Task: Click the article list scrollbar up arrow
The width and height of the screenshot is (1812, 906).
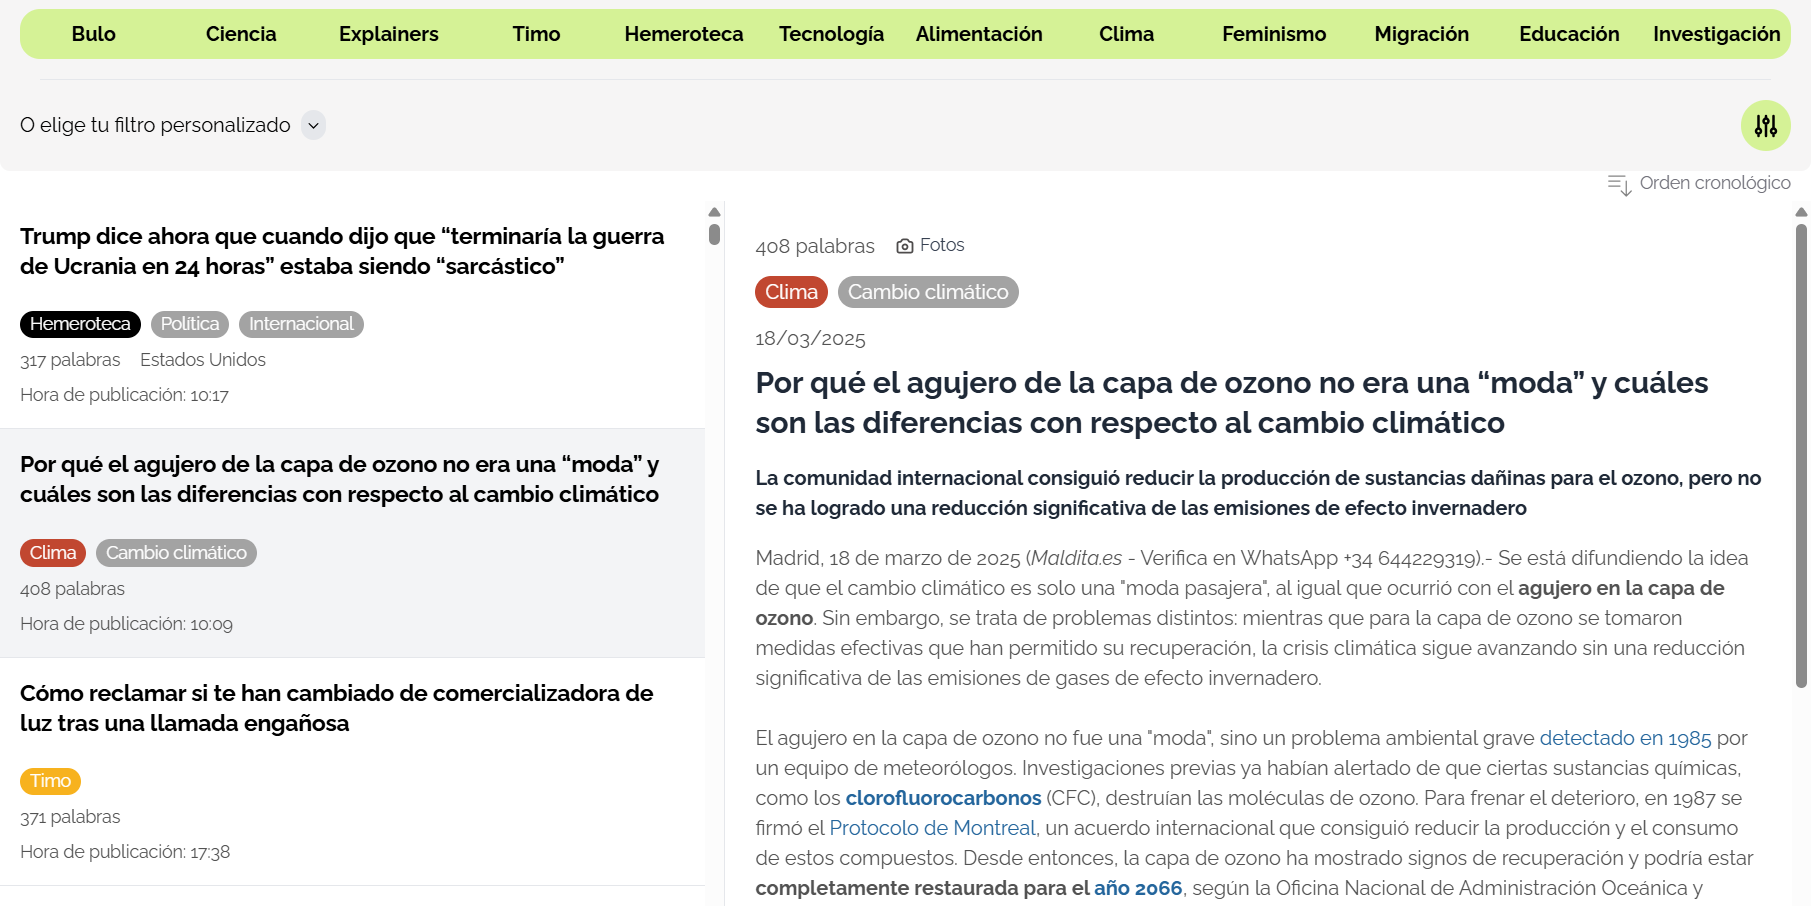Action: (x=714, y=212)
